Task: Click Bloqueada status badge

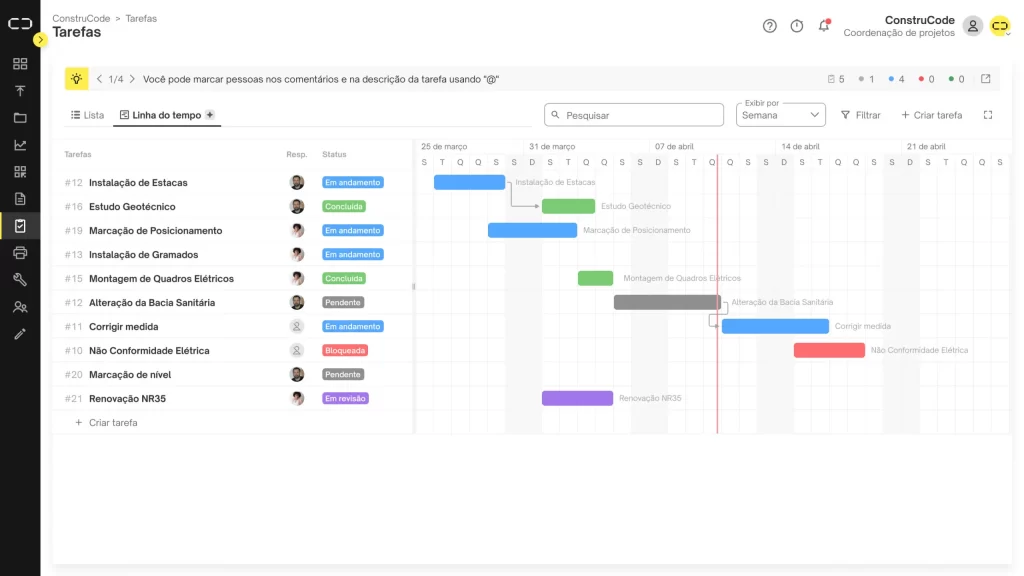Action: pos(345,351)
